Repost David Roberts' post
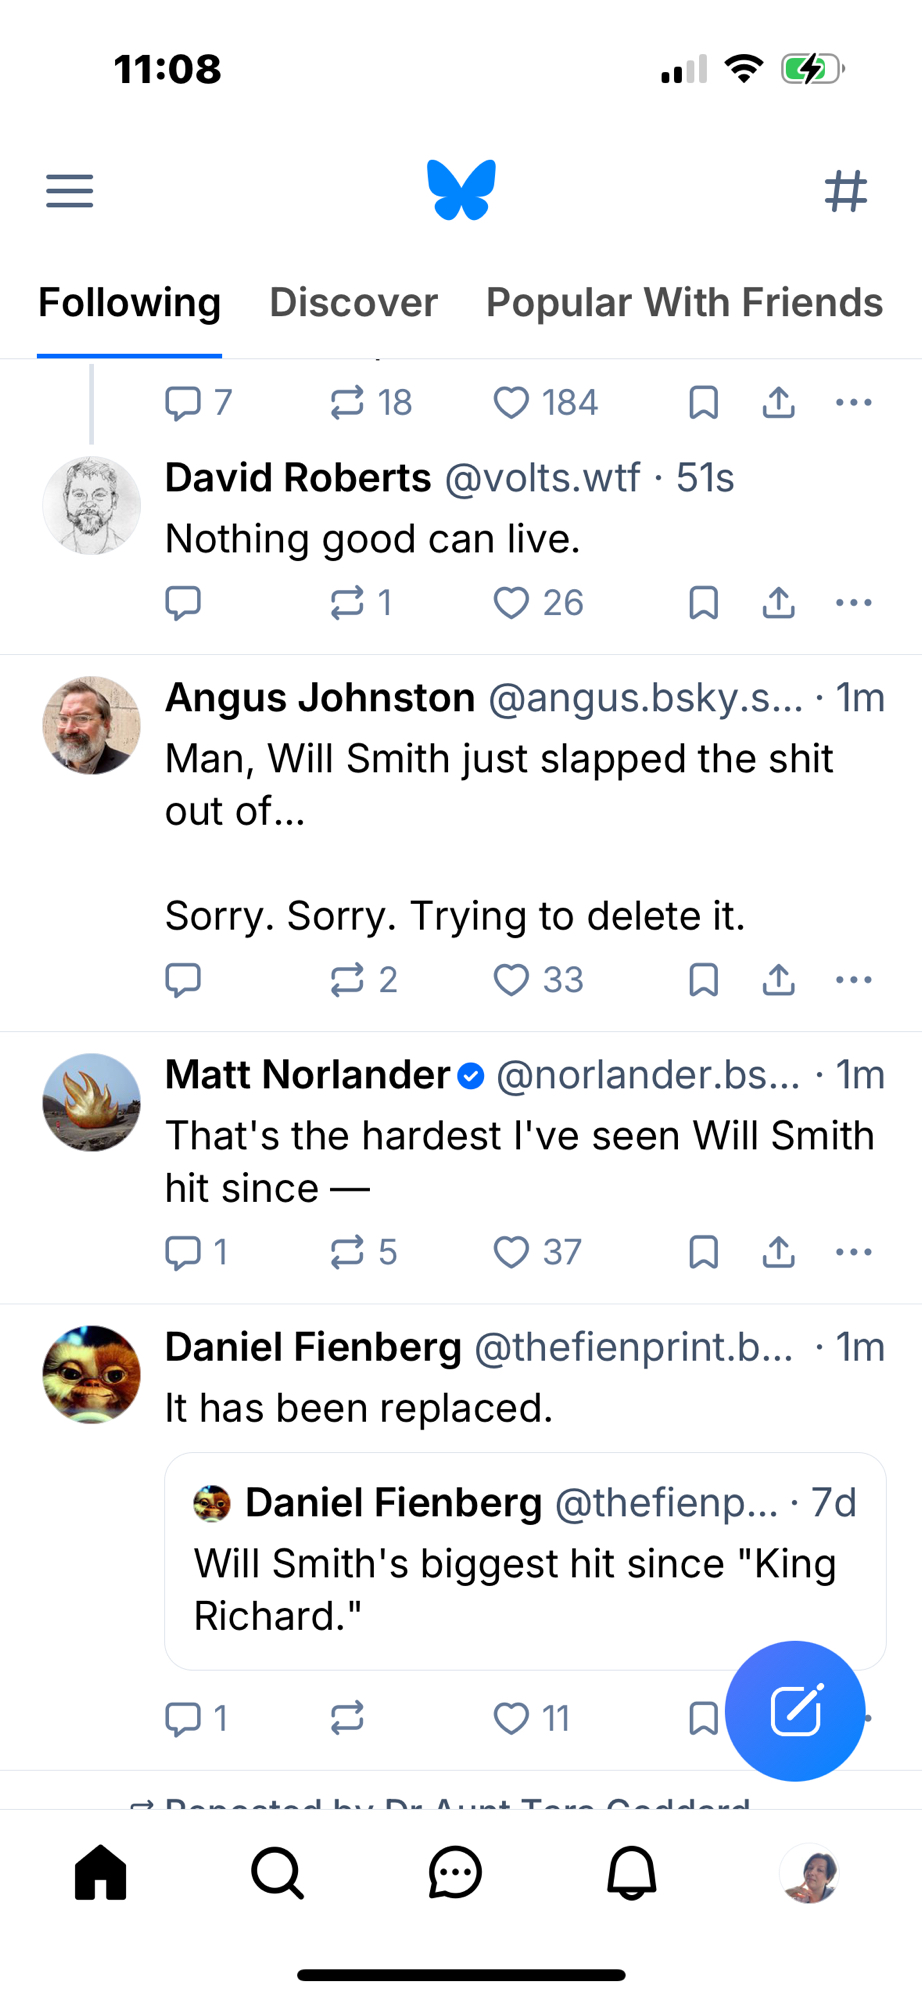 pos(347,603)
